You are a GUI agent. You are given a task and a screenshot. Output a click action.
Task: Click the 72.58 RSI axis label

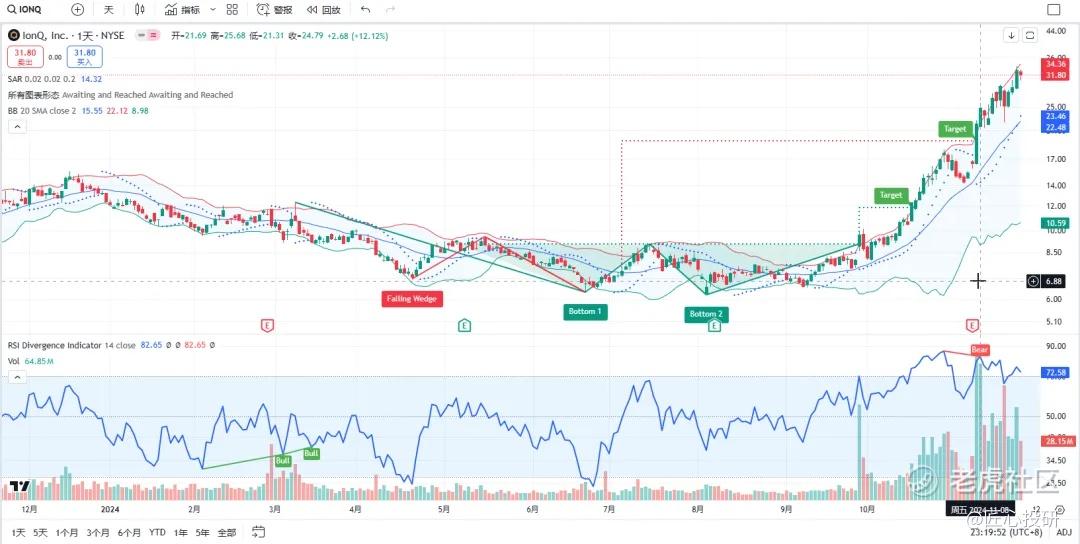pyautogui.click(x=1056, y=373)
